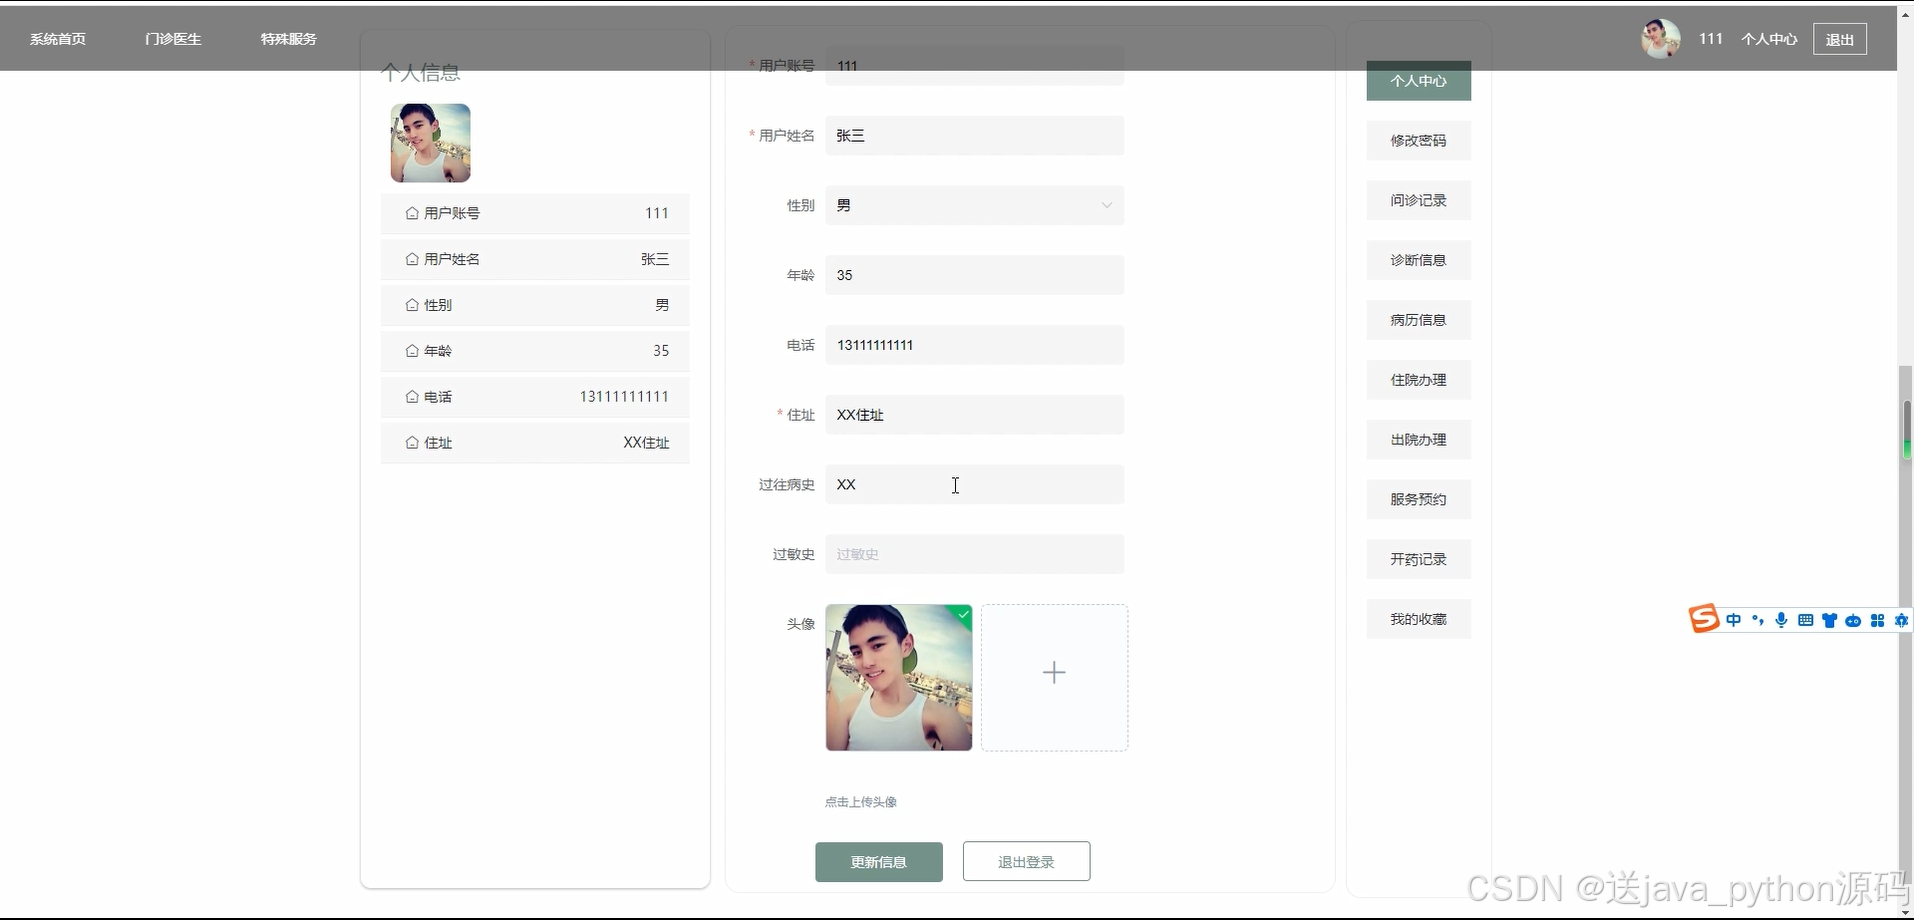Open 开药记录 in the right sidebar
The width and height of the screenshot is (1914, 920).
click(x=1419, y=559)
